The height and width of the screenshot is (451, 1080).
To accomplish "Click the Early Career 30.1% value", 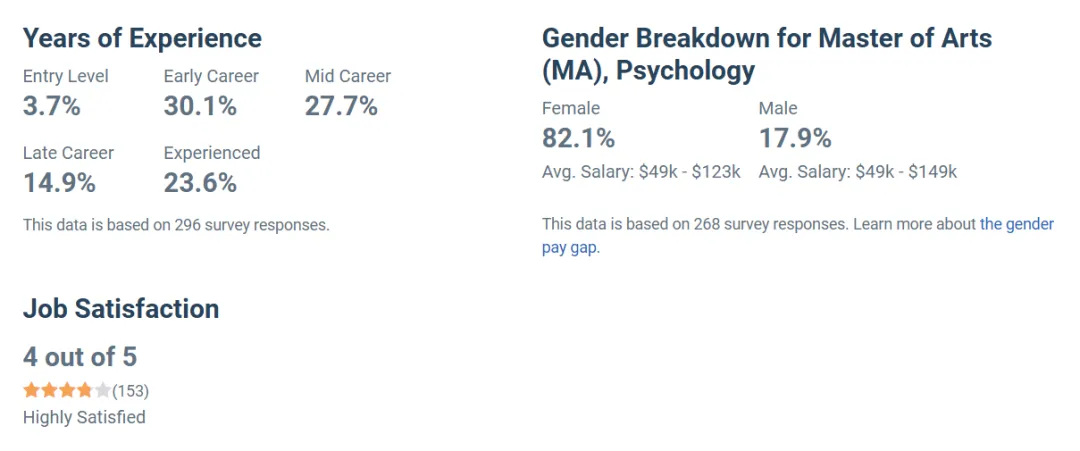I will (x=200, y=106).
